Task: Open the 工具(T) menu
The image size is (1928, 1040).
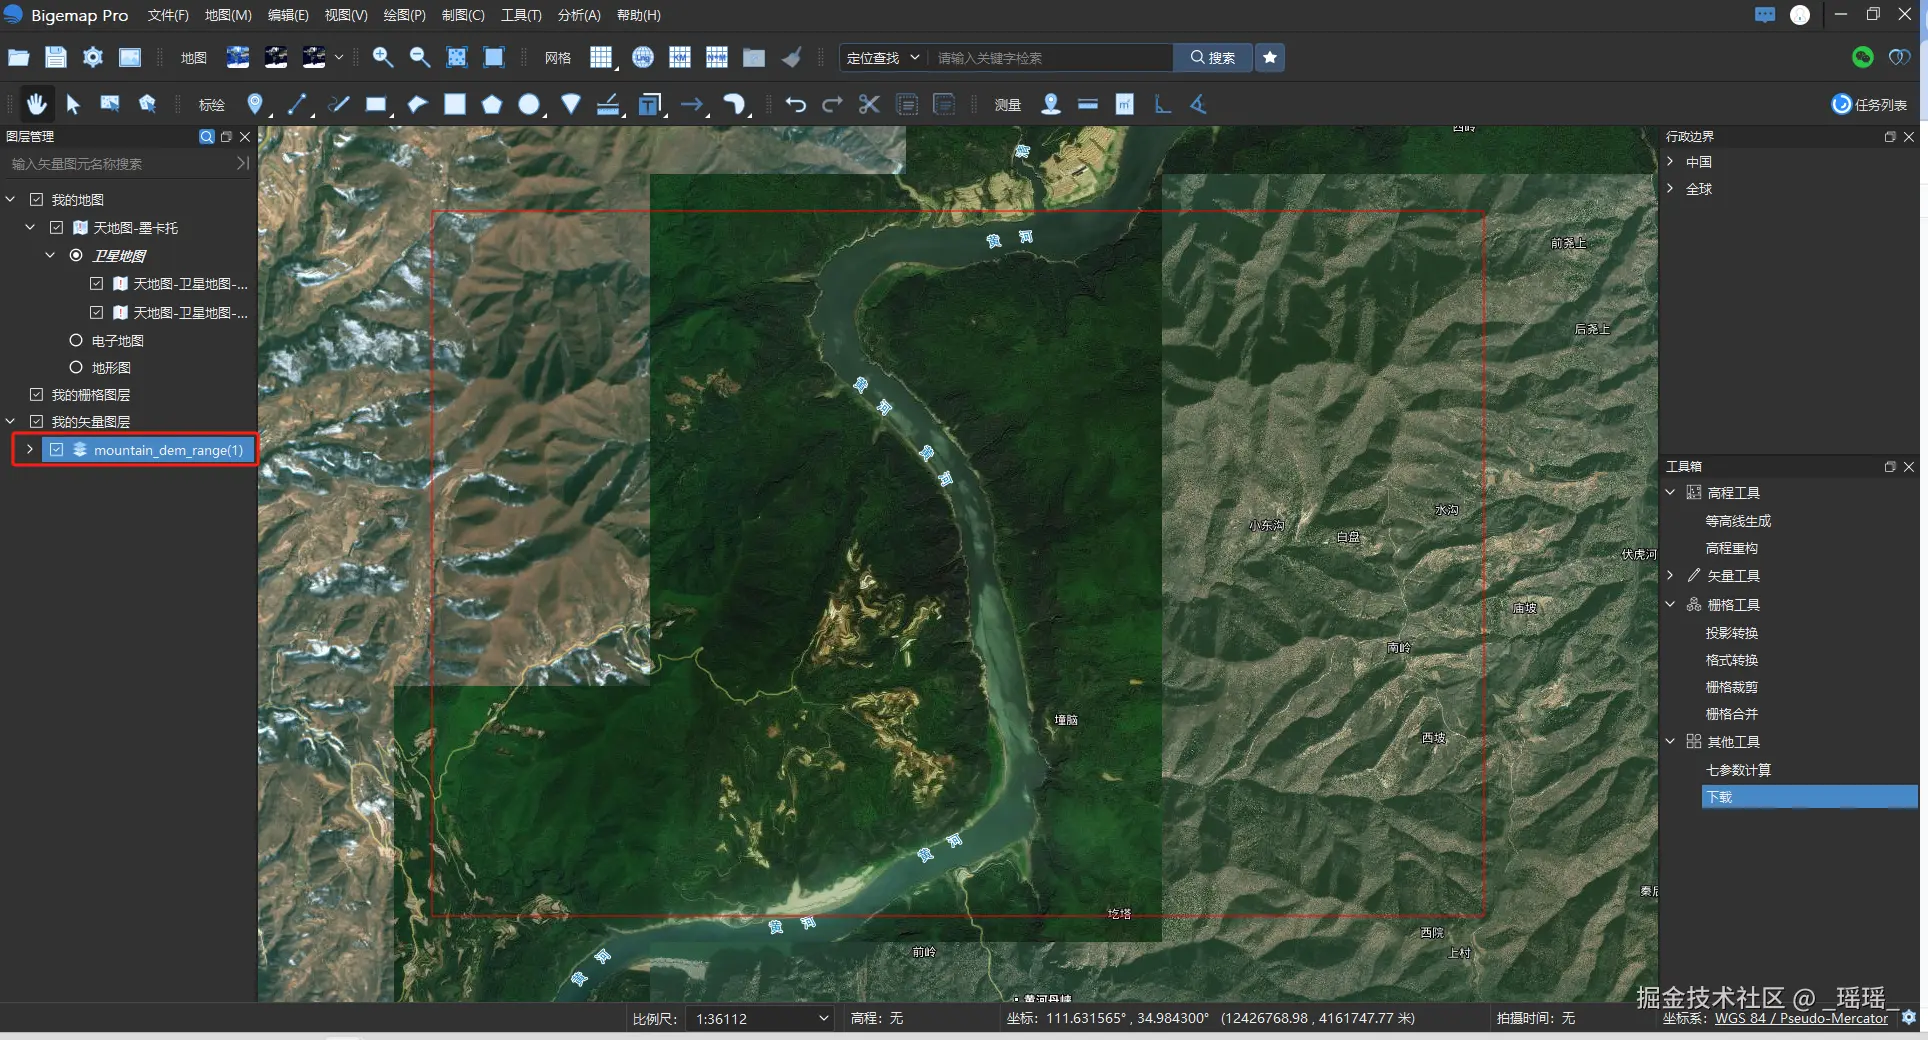Action: 521,15
